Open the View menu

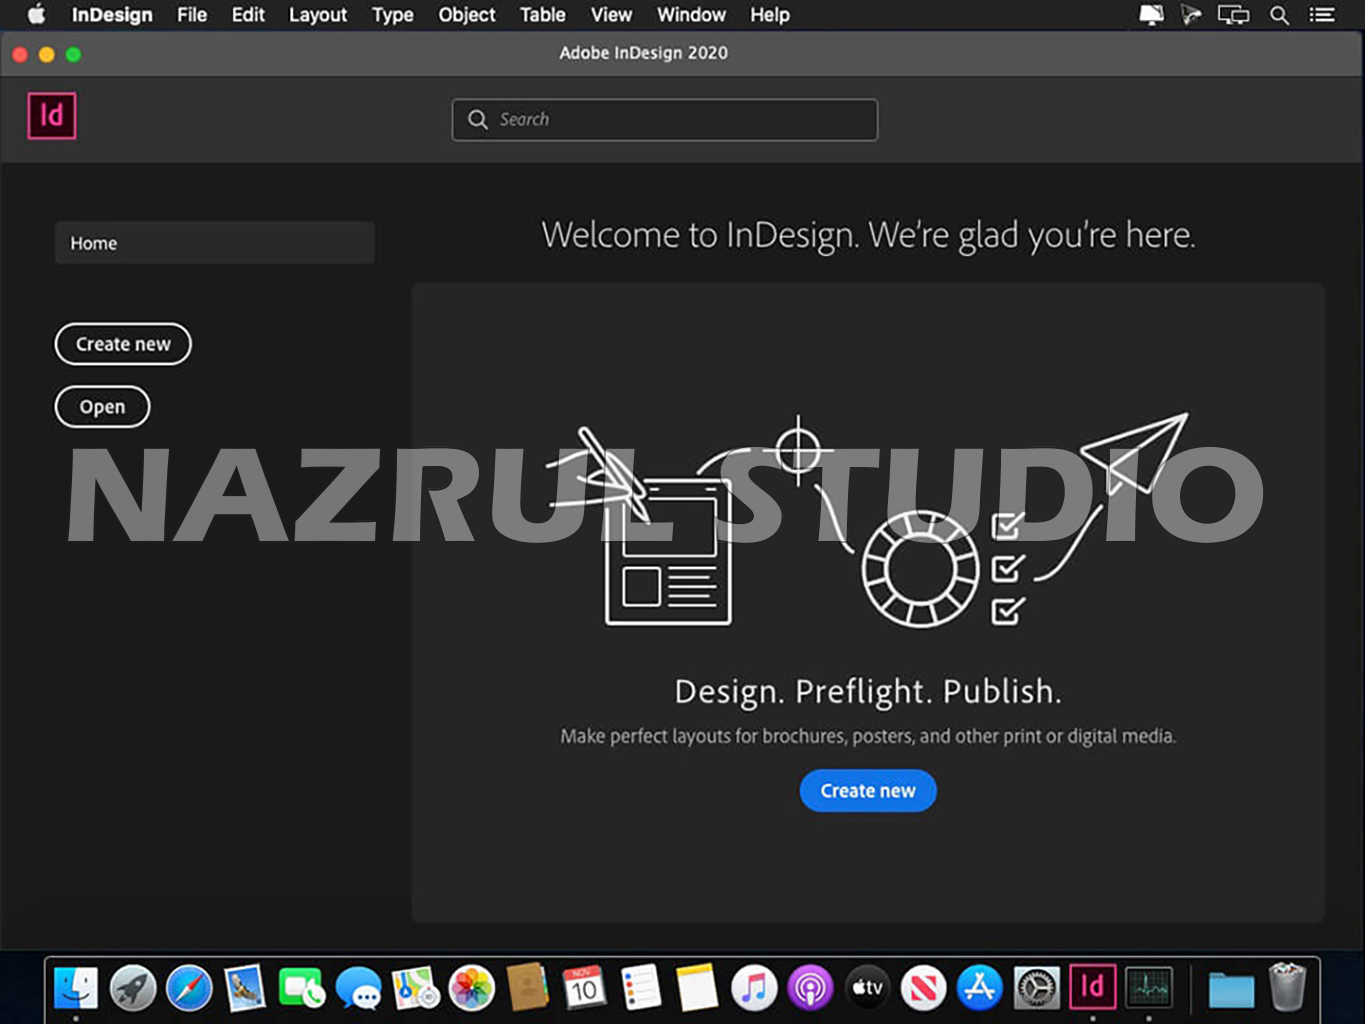611,15
